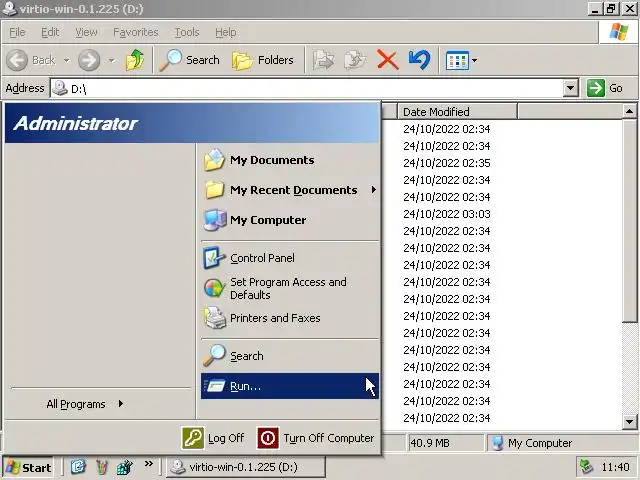Click the Move To toolbar icon
The image size is (640, 480).
(323, 60)
